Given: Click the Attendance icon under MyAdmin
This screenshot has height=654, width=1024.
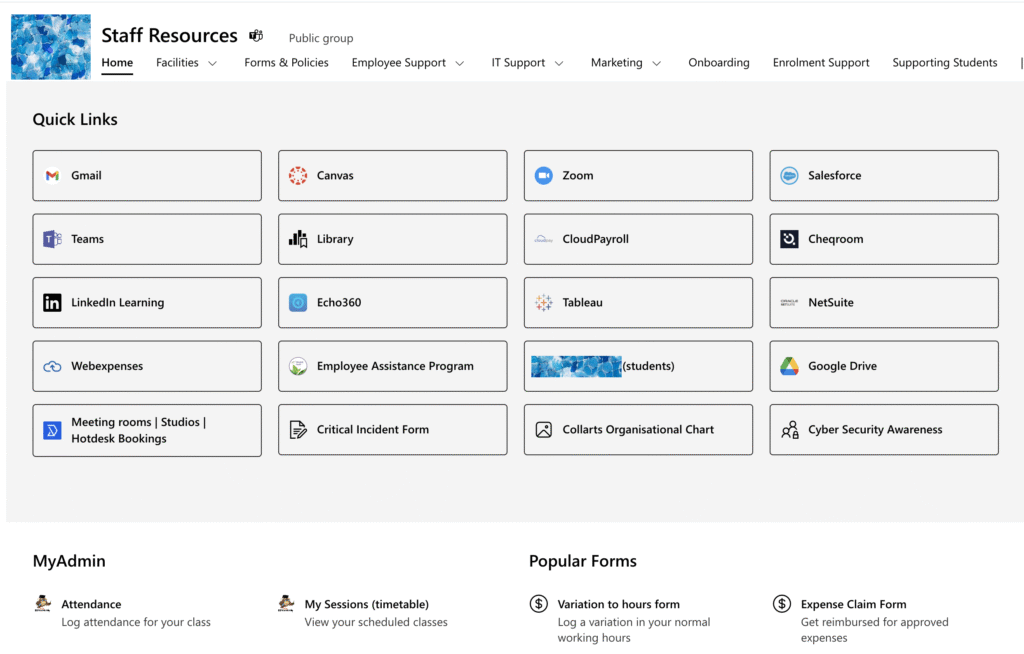Looking at the screenshot, I should [43, 603].
